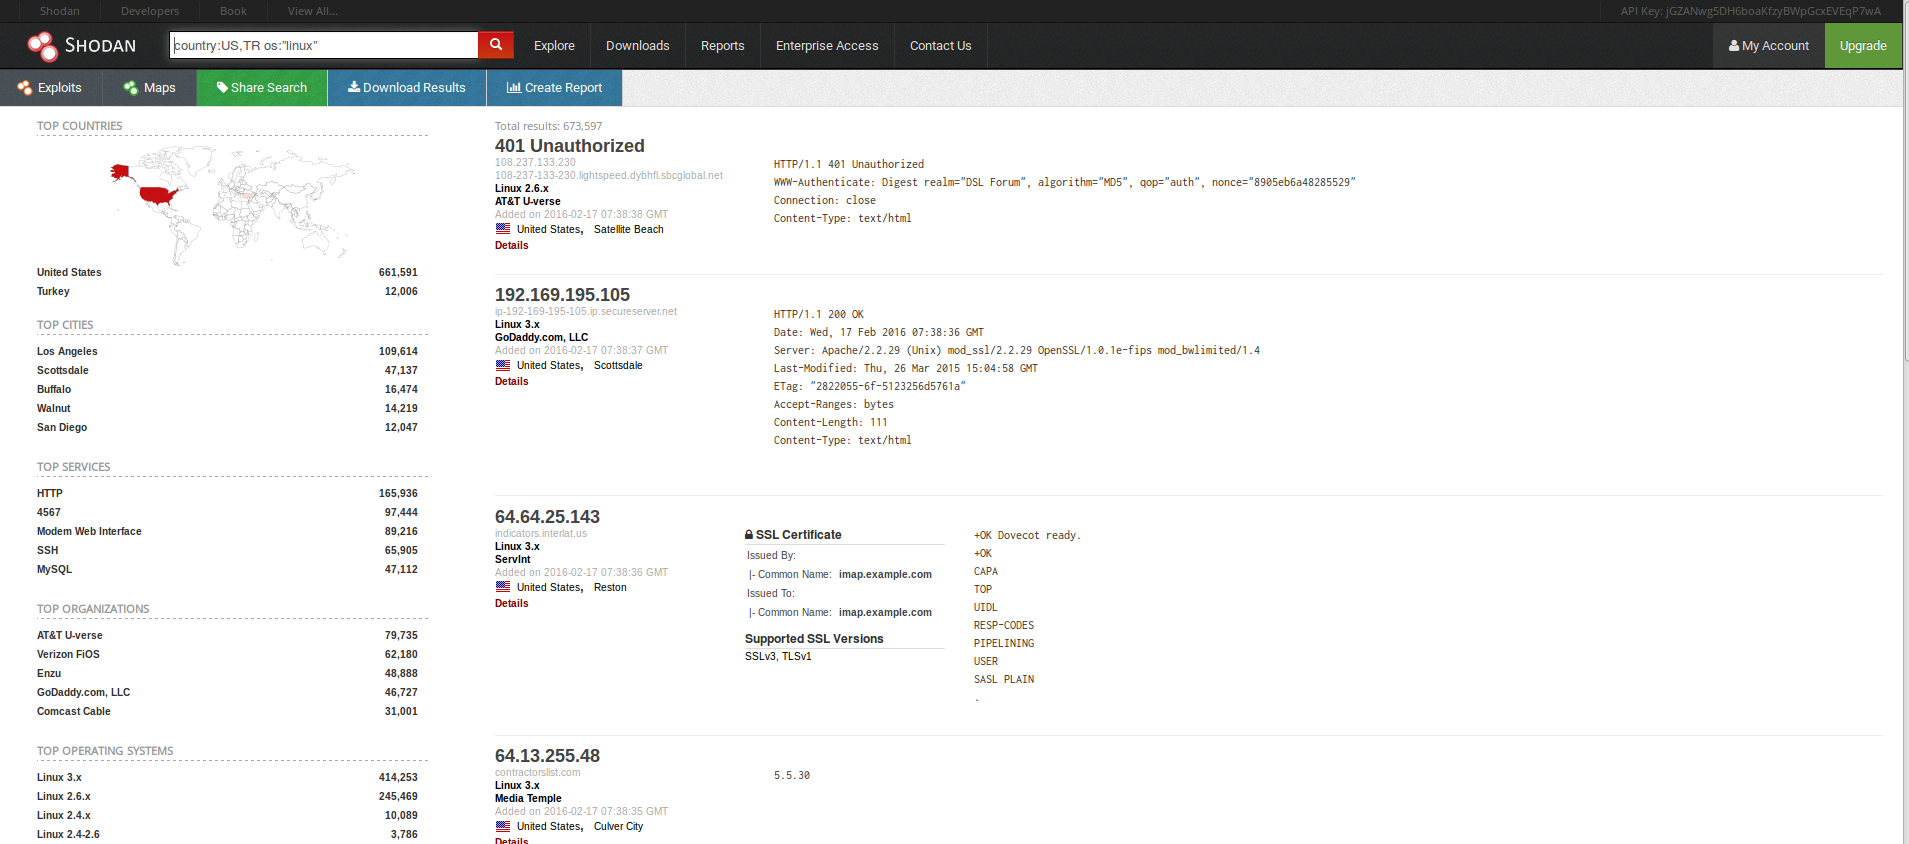Filter by Modem Web Interface service

coord(89,531)
